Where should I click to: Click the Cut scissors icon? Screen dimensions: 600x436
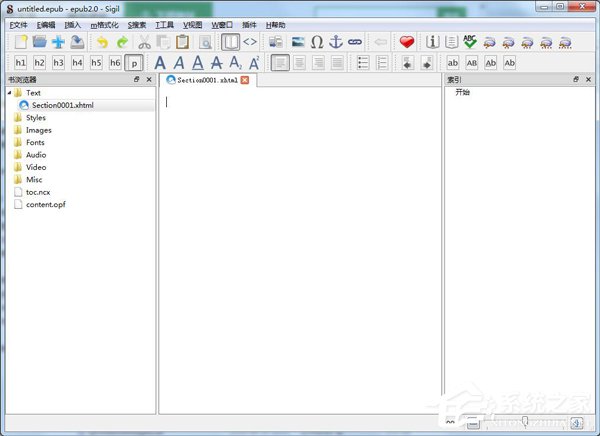(144, 42)
